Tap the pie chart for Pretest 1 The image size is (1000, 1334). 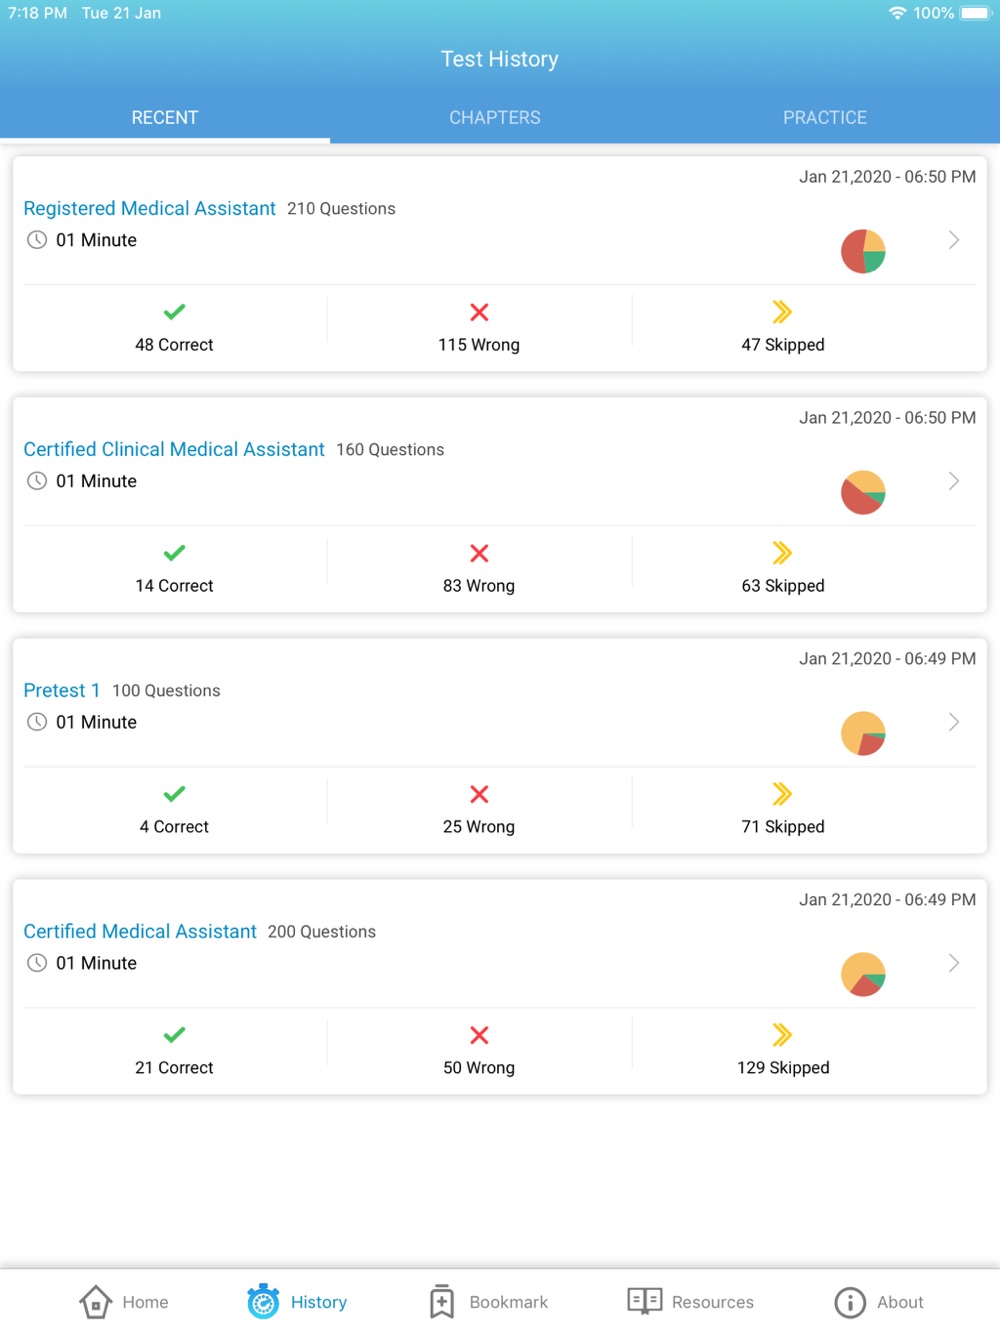pyautogui.click(x=863, y=733)
